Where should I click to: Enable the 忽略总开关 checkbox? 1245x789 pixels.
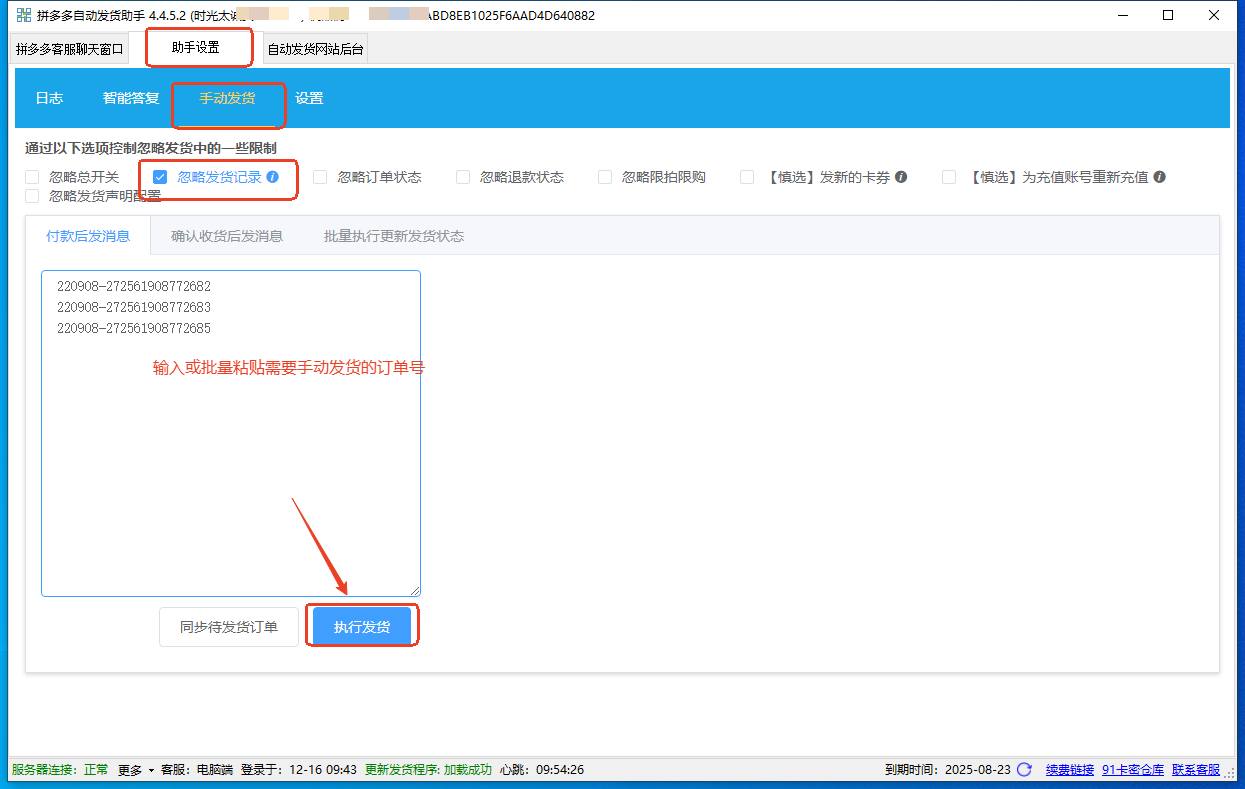[x=32, y=177]
